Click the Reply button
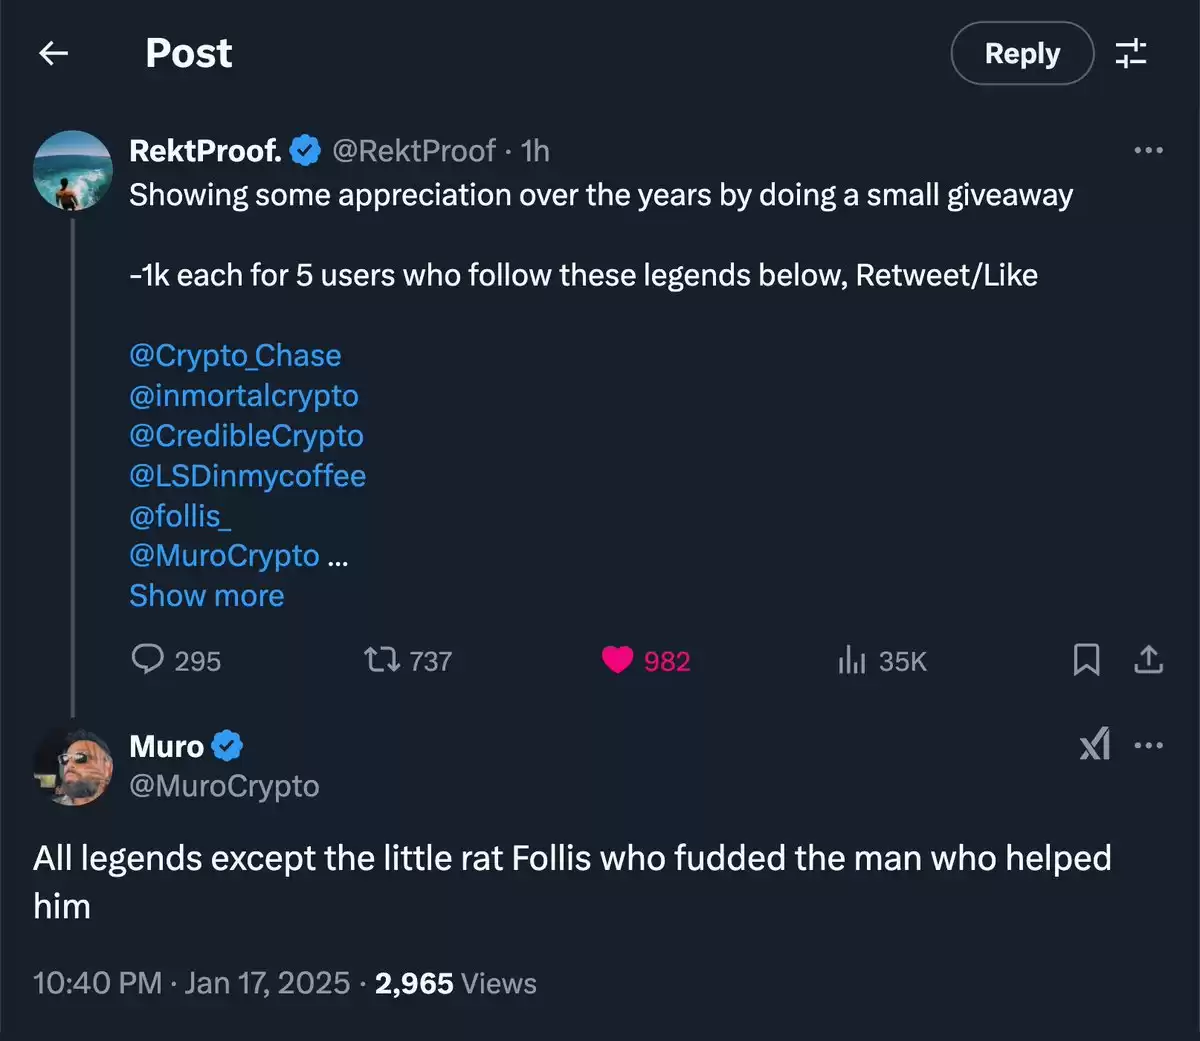The height and width of the screenshot is (1041, 1200). [1022, 53]
